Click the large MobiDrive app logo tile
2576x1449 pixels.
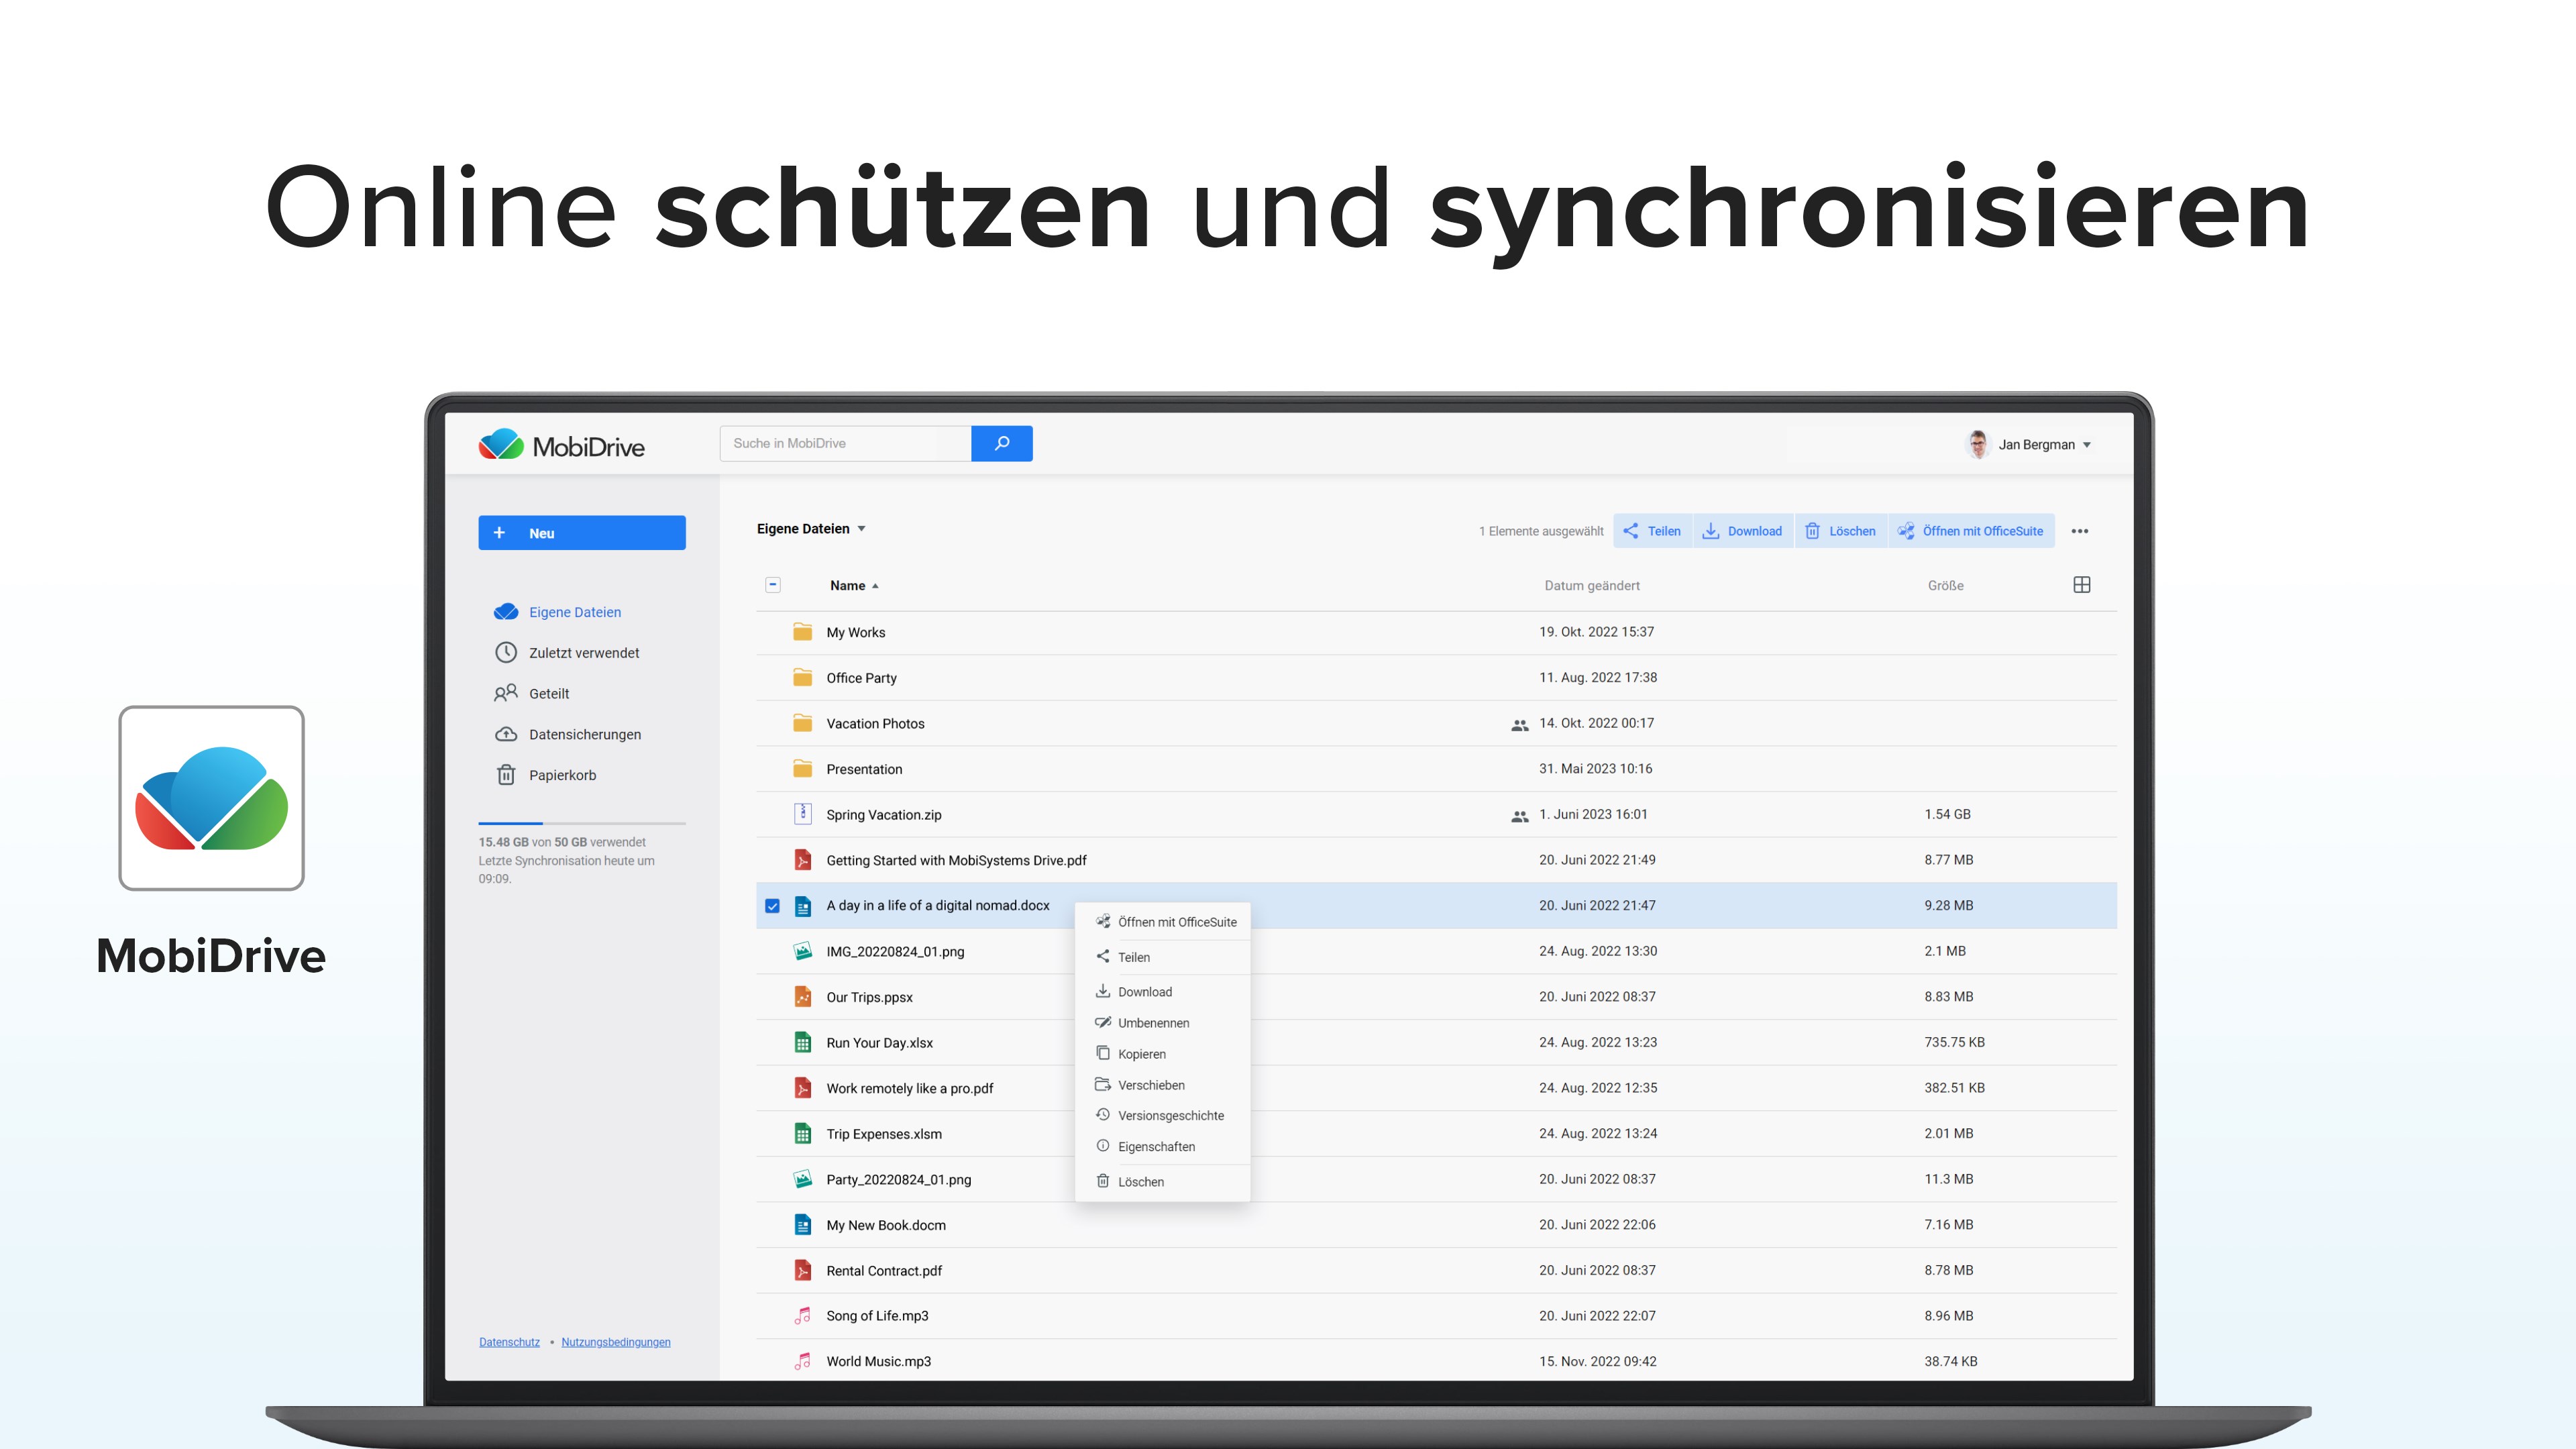pyautogui.click(x=211, y=798)
